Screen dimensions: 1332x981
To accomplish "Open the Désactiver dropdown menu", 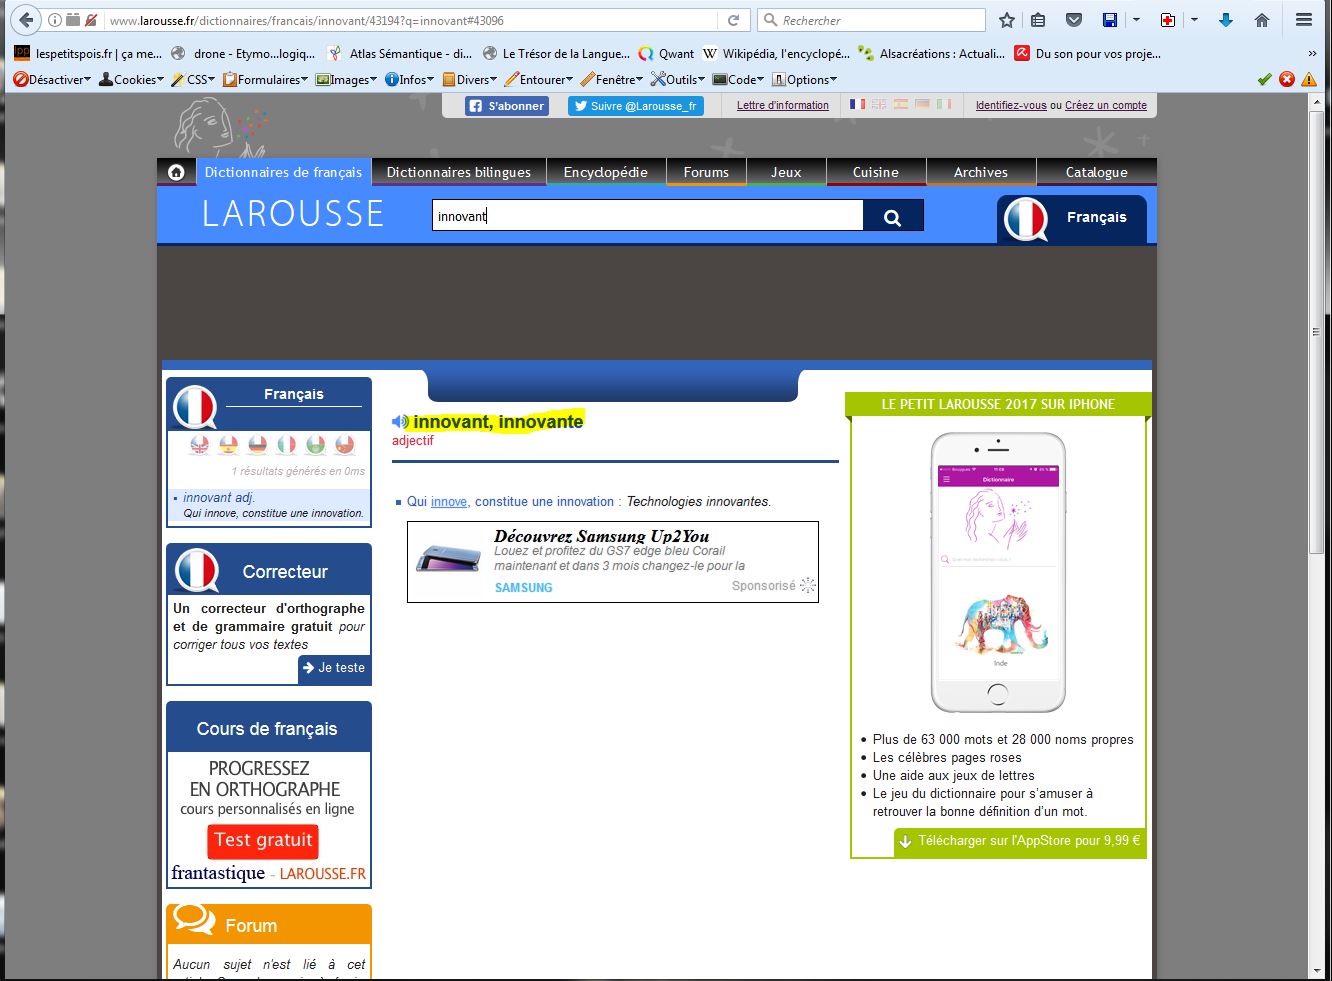I will [53, 80].
